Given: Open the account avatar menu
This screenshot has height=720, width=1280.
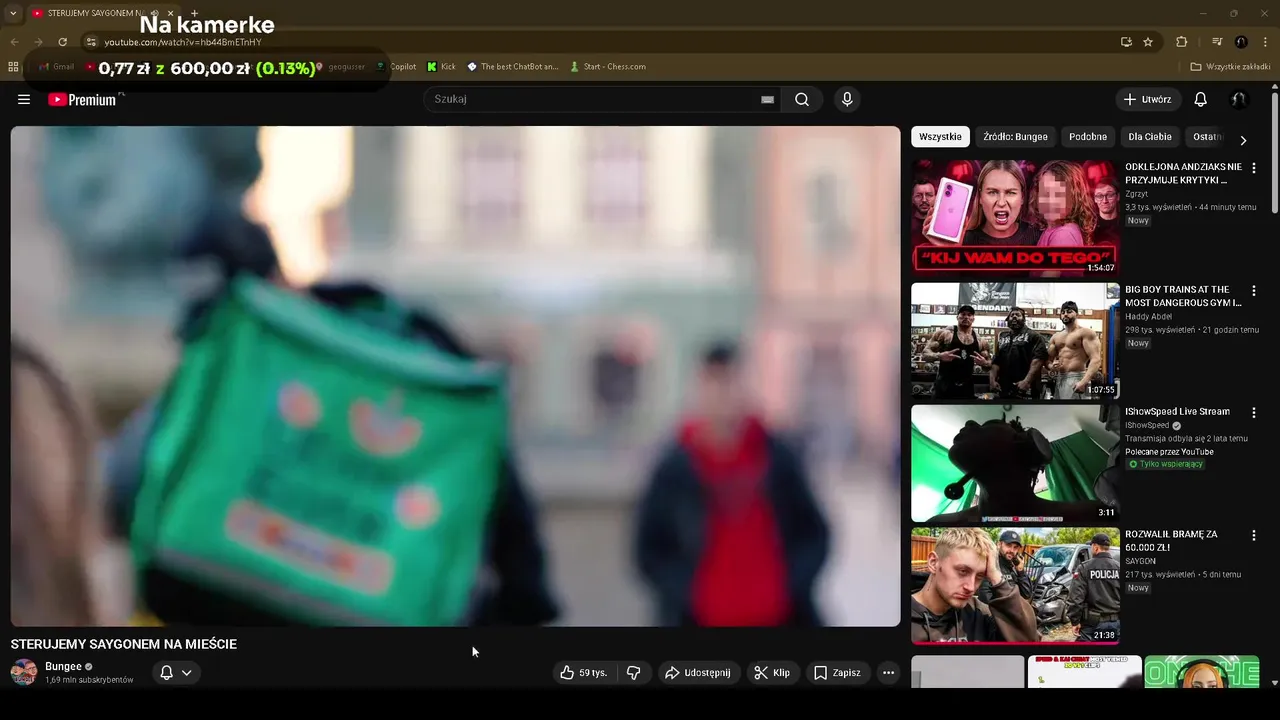Looking at the screenshot, I should click(x=1238, y=99).
